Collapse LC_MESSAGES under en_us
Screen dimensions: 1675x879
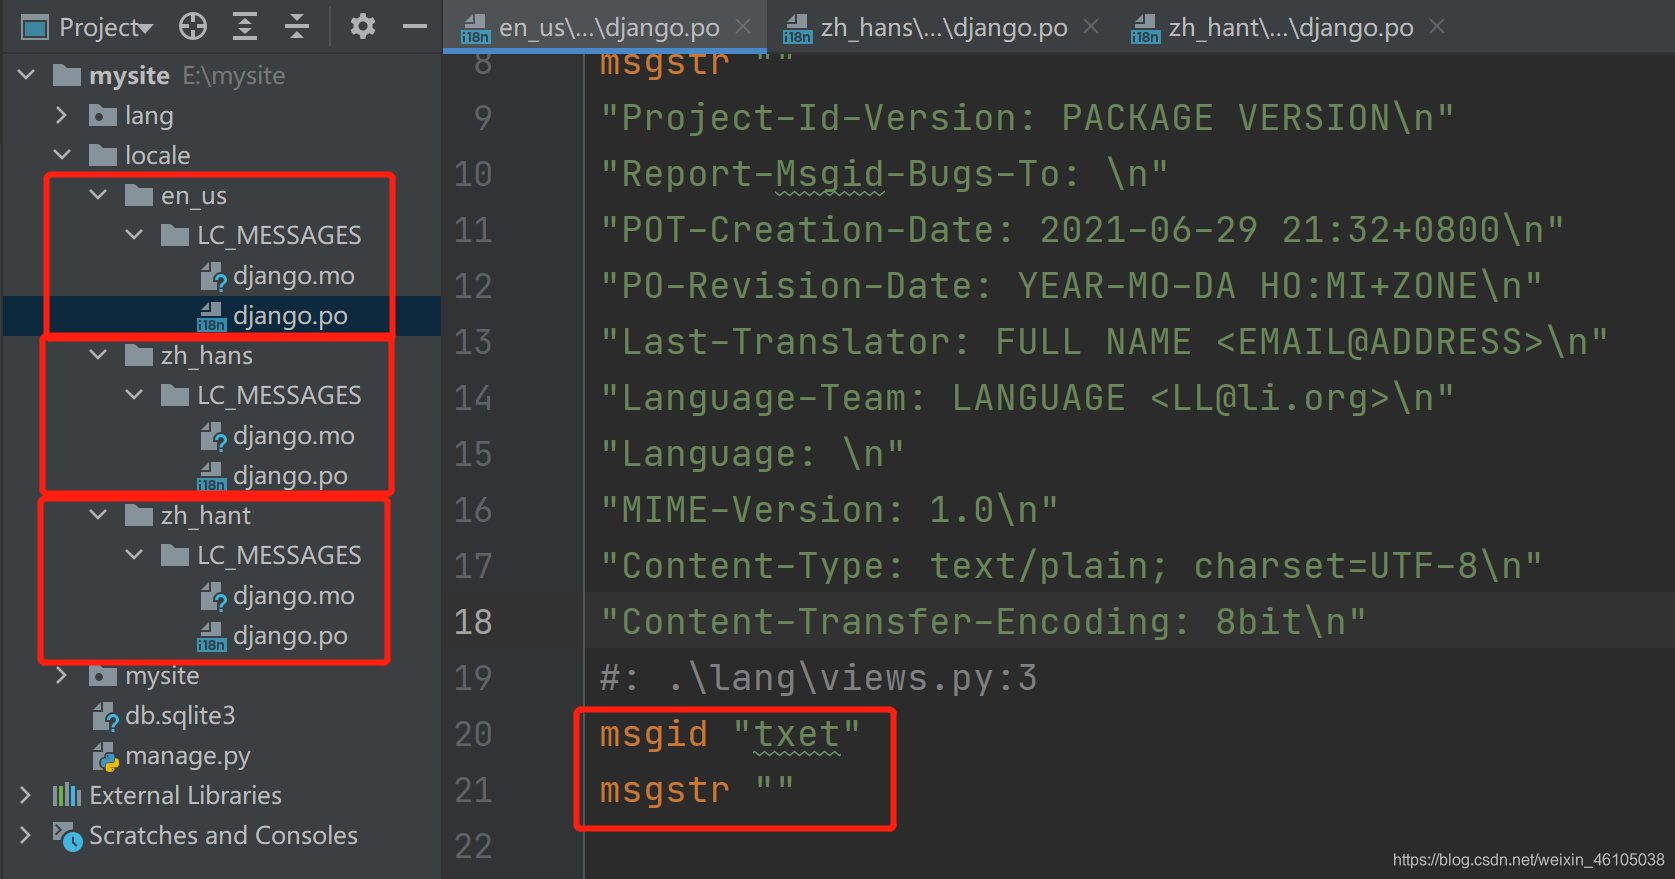pyautogui.click(x=134, y=235)
